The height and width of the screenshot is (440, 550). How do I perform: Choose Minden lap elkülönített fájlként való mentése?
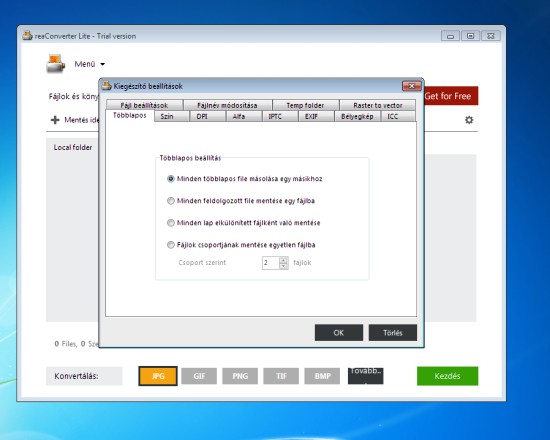170,223
